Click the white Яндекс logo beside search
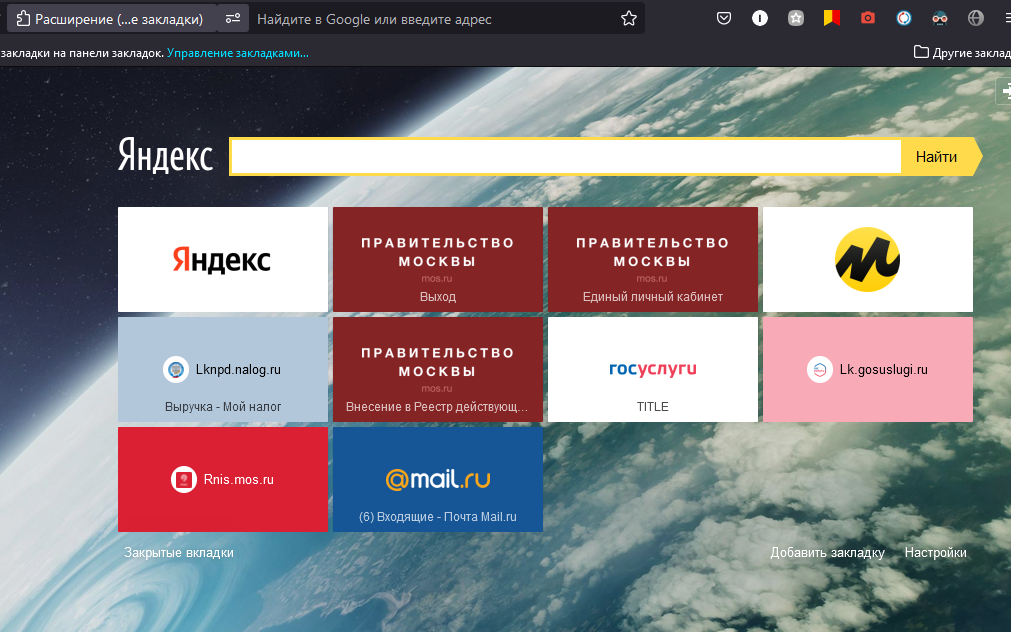The width and height of the screenshot is (1011, 632). point(165,155)
